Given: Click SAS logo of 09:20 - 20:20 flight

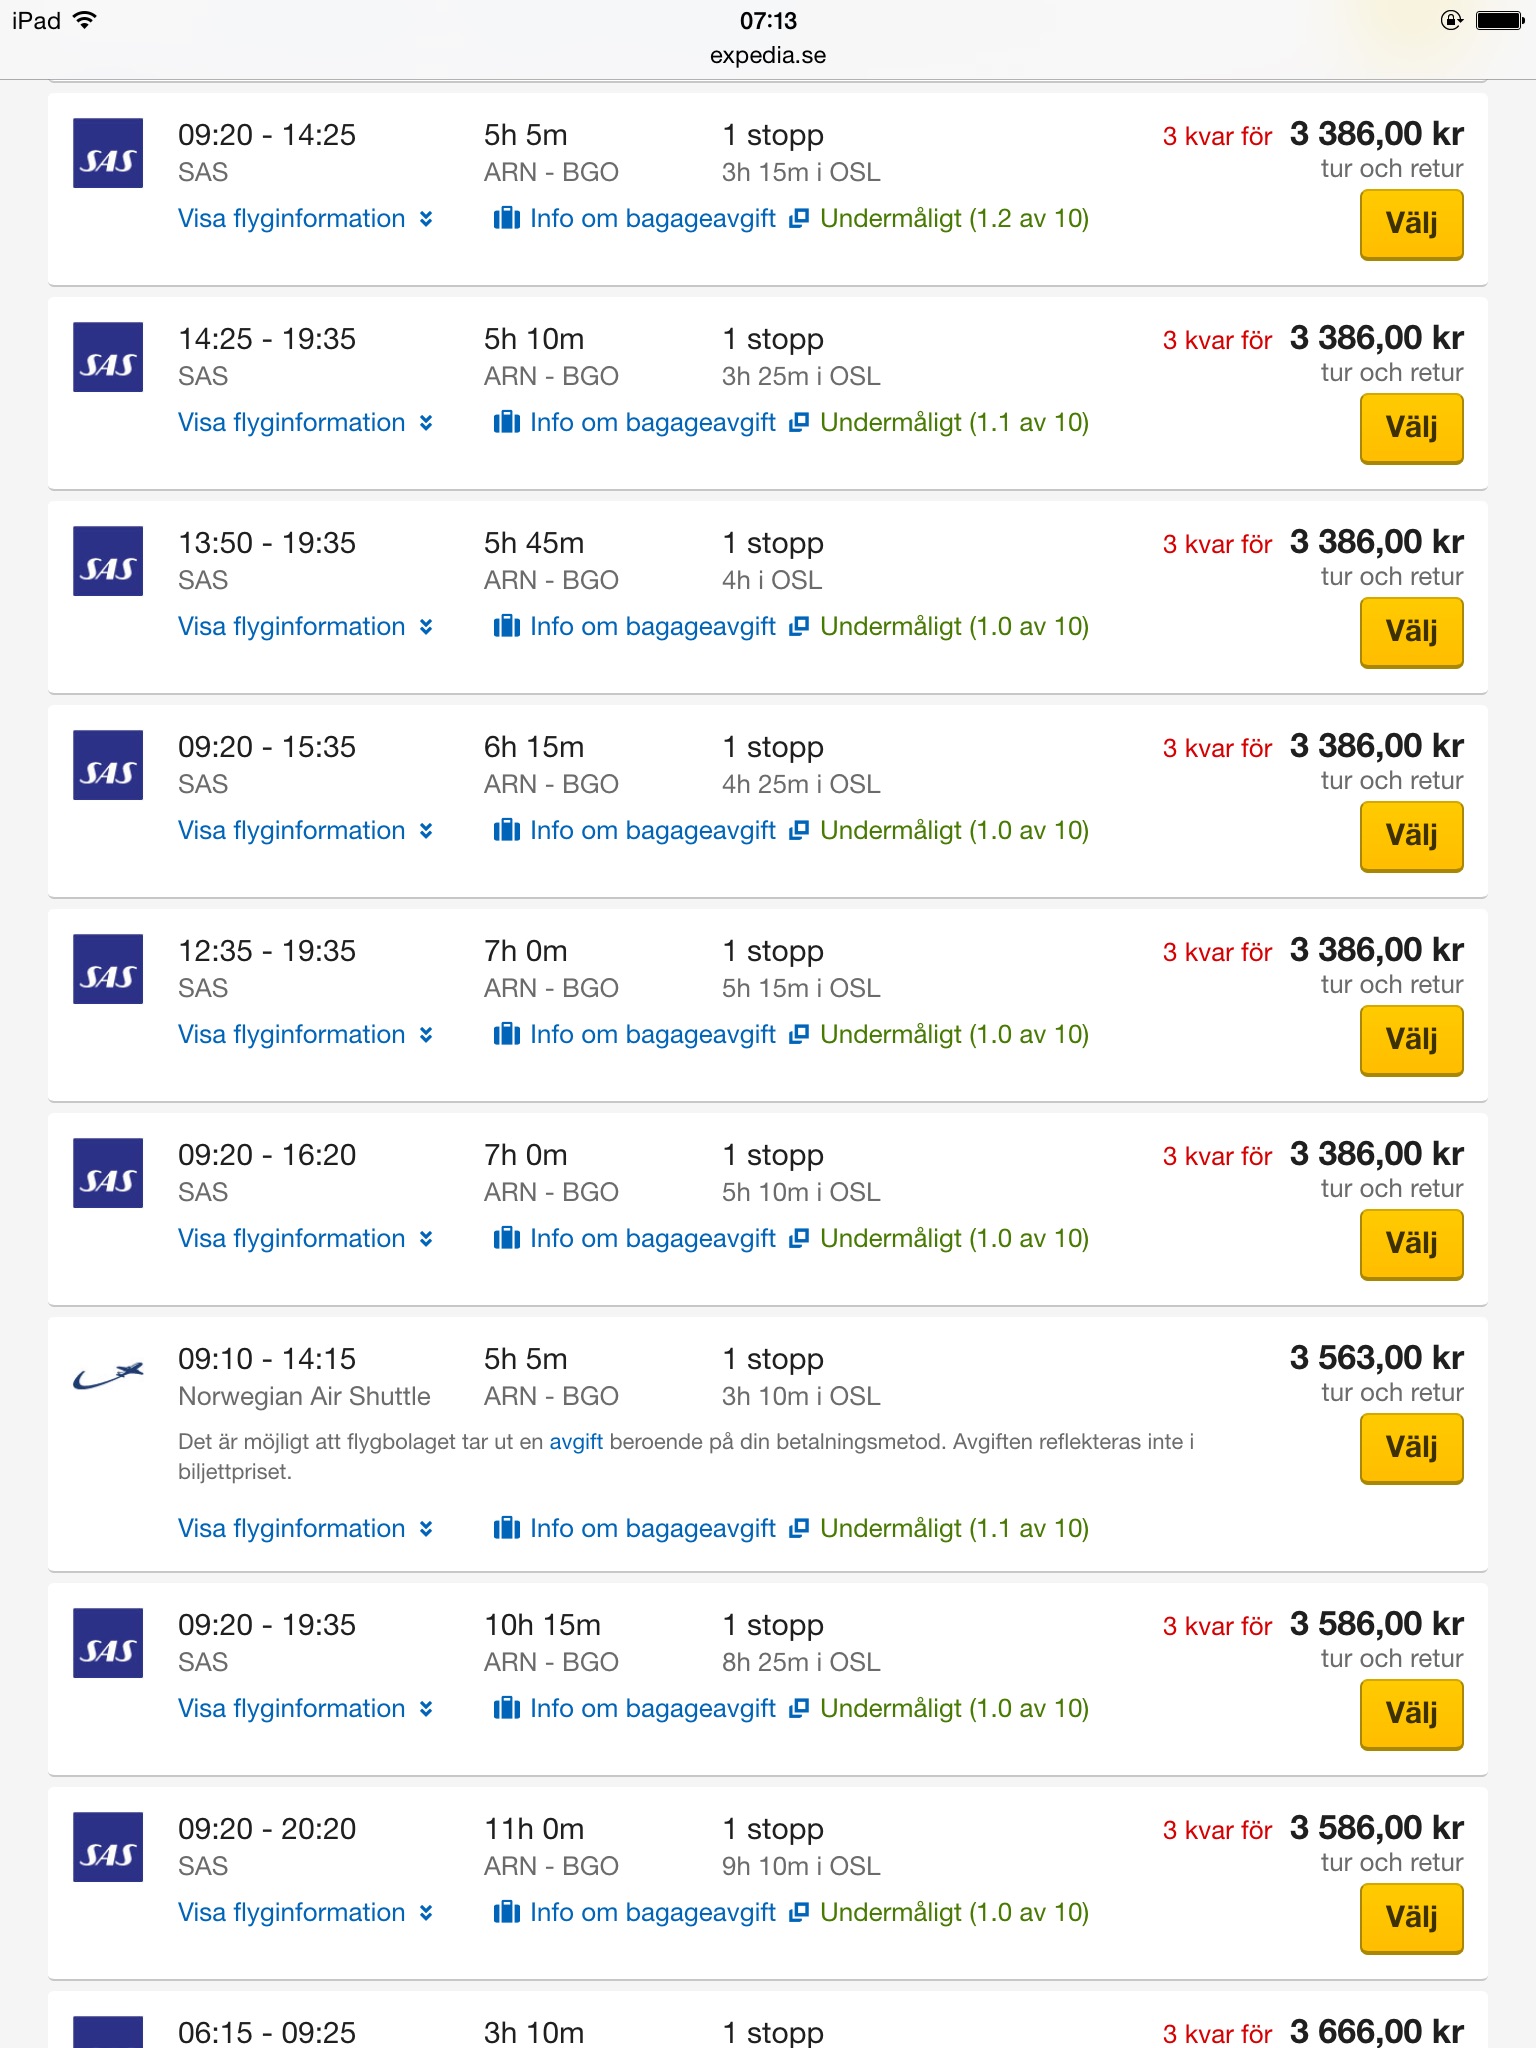Looking at the screenshot, I should [108, 1847].
